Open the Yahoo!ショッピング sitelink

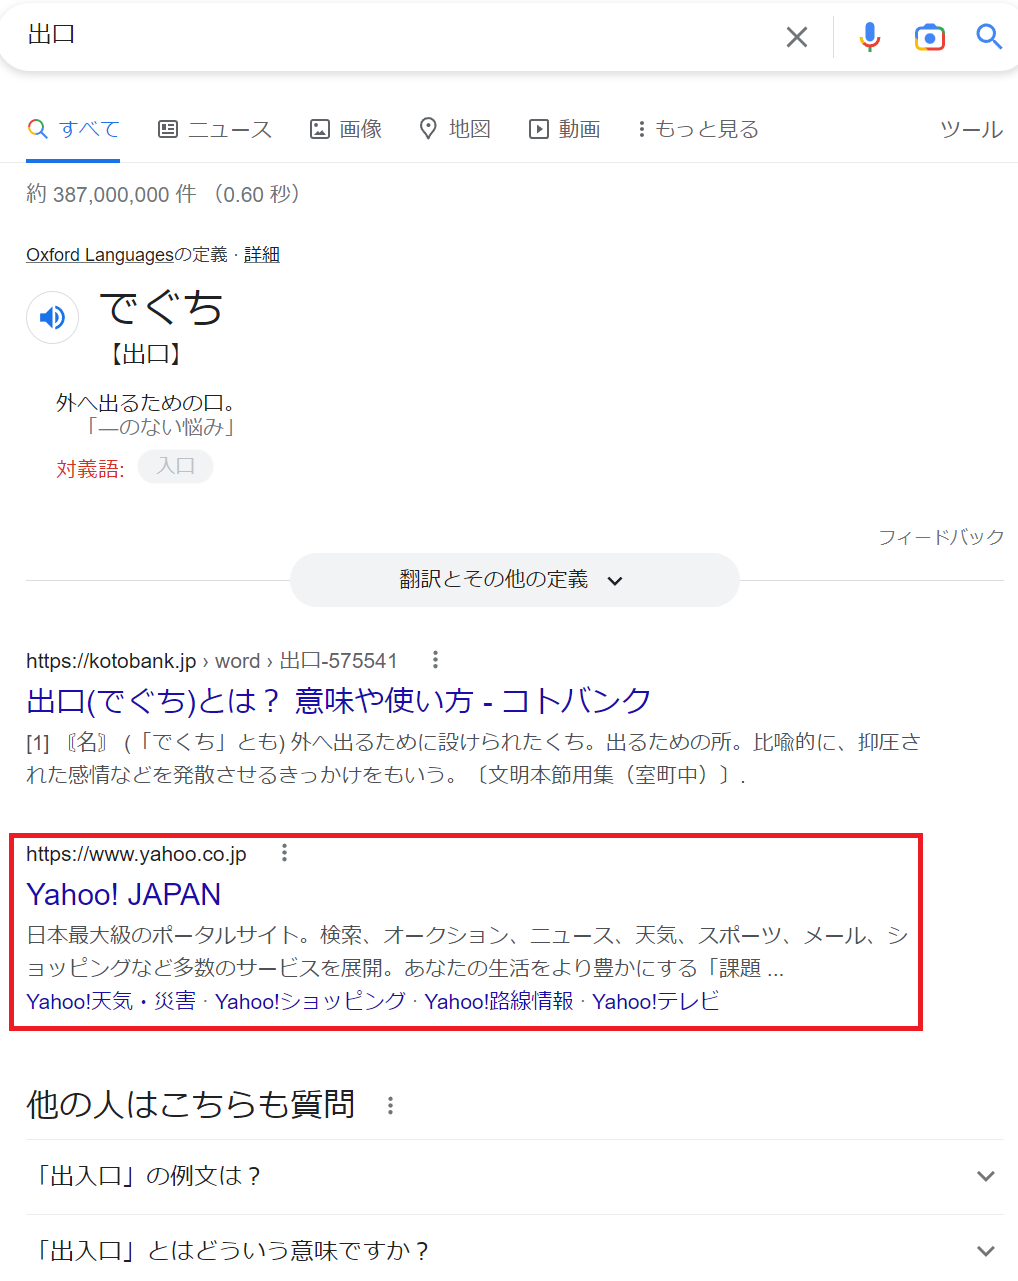[x=311, y=1001]
